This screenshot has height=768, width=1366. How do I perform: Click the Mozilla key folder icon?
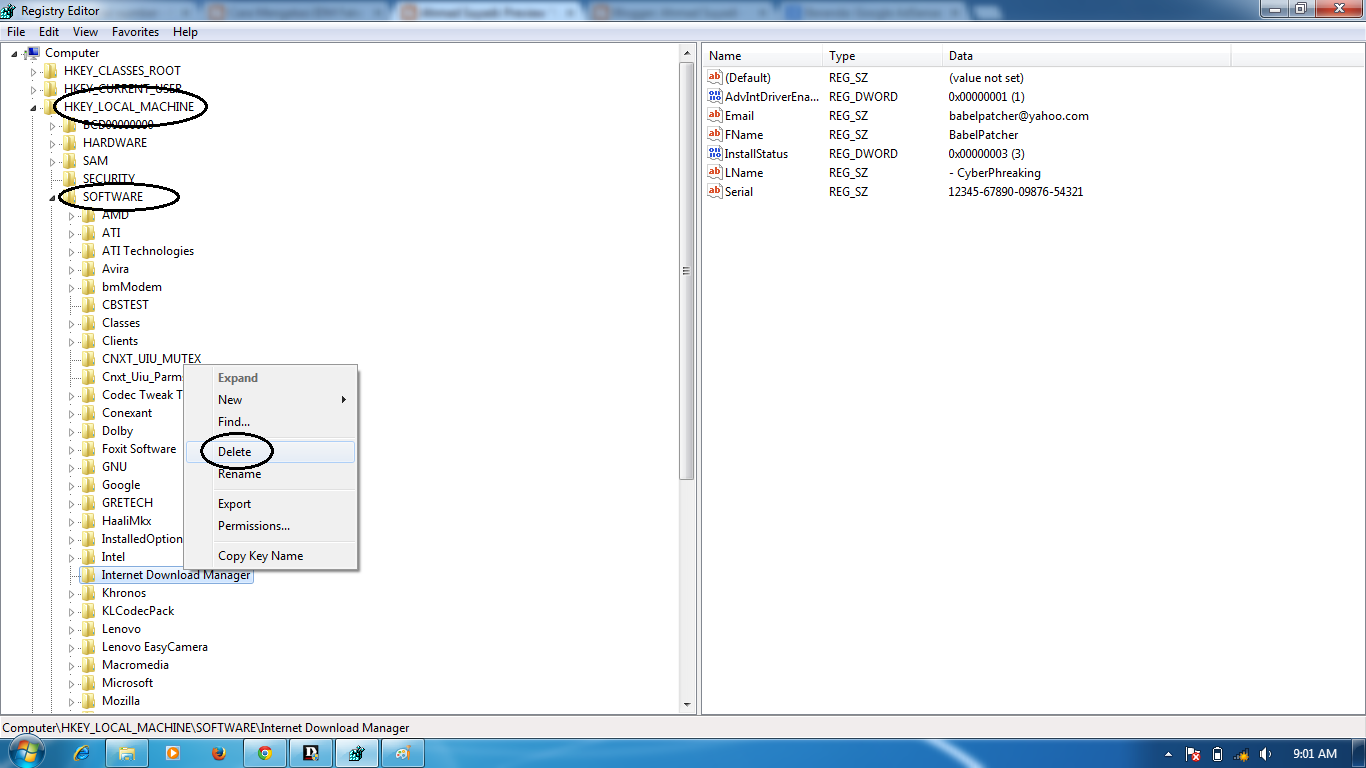click(x=89, y=701)
